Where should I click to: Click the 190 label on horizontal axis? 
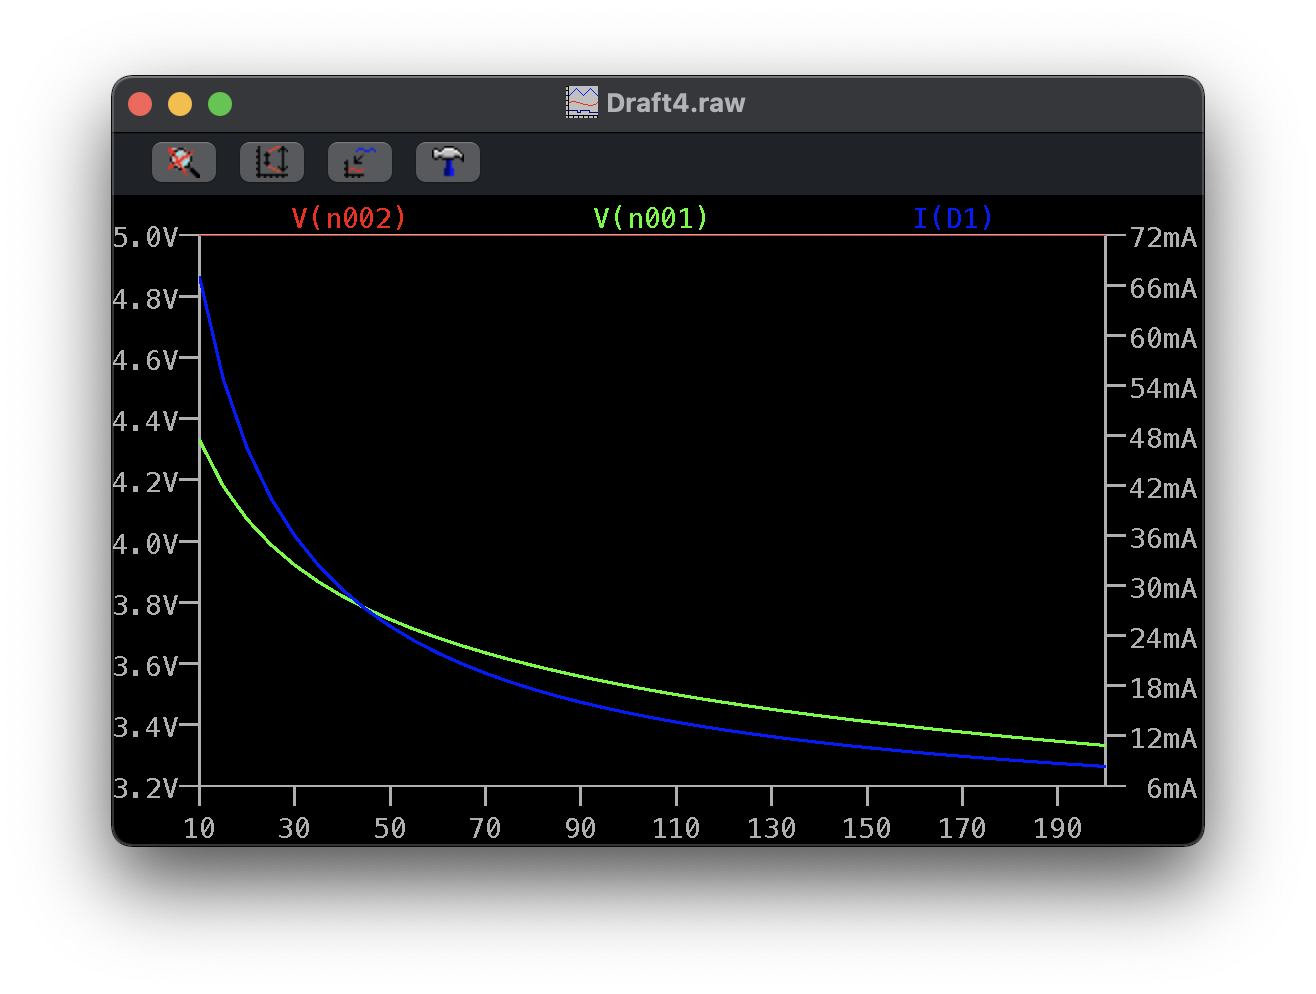[x=1057, y=829]
